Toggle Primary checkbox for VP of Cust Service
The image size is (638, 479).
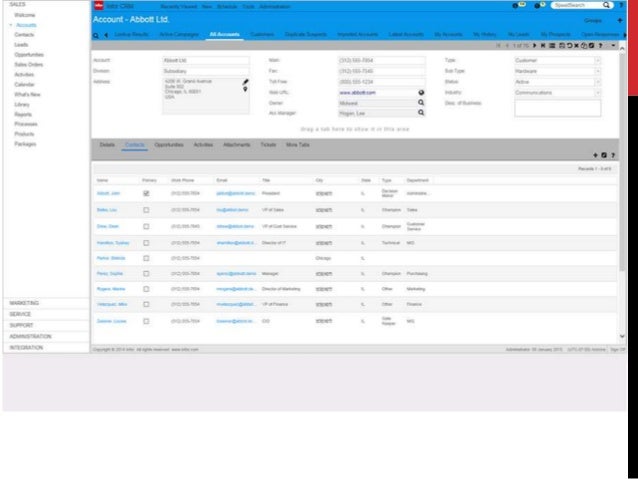[146, 226]
